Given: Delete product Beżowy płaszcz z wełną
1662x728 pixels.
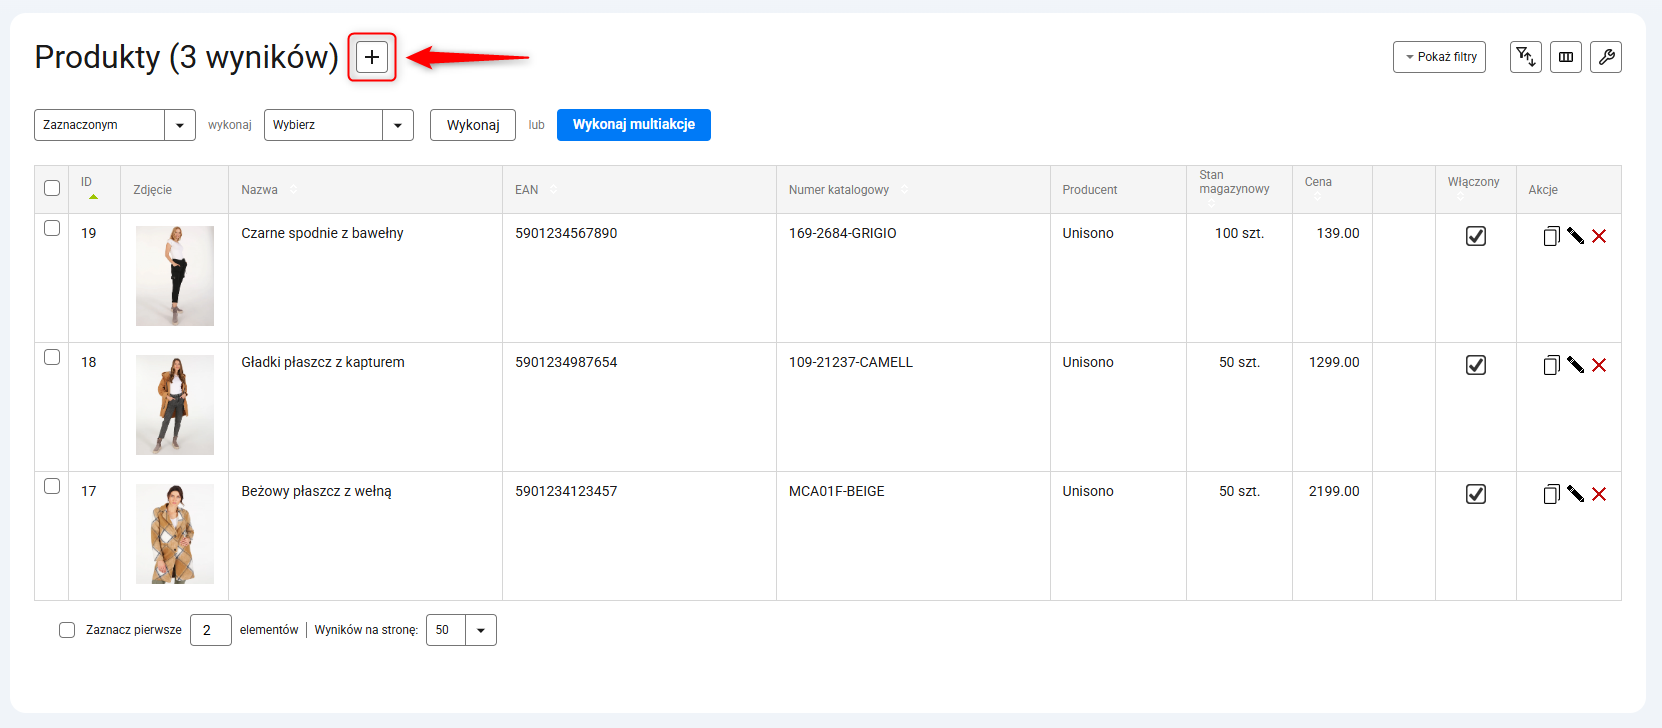Looking at the screenshot, I should pos(1599,494).
